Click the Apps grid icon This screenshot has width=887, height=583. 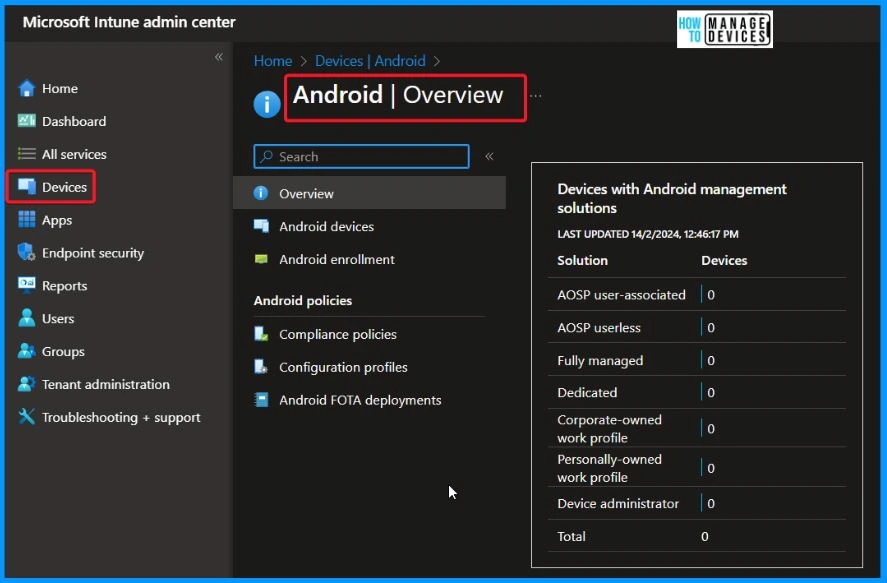(x=27, y=219)
